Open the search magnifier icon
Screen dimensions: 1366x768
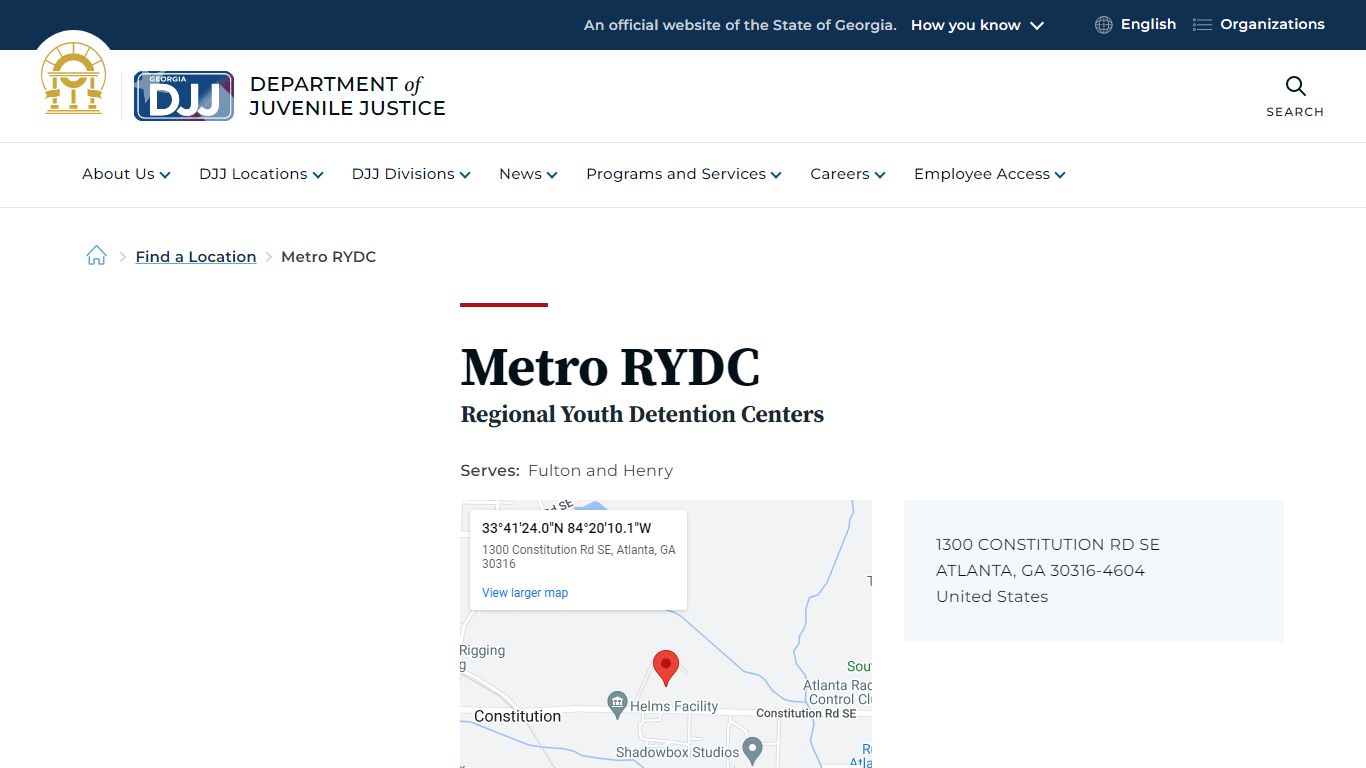tap(1295, 86)
